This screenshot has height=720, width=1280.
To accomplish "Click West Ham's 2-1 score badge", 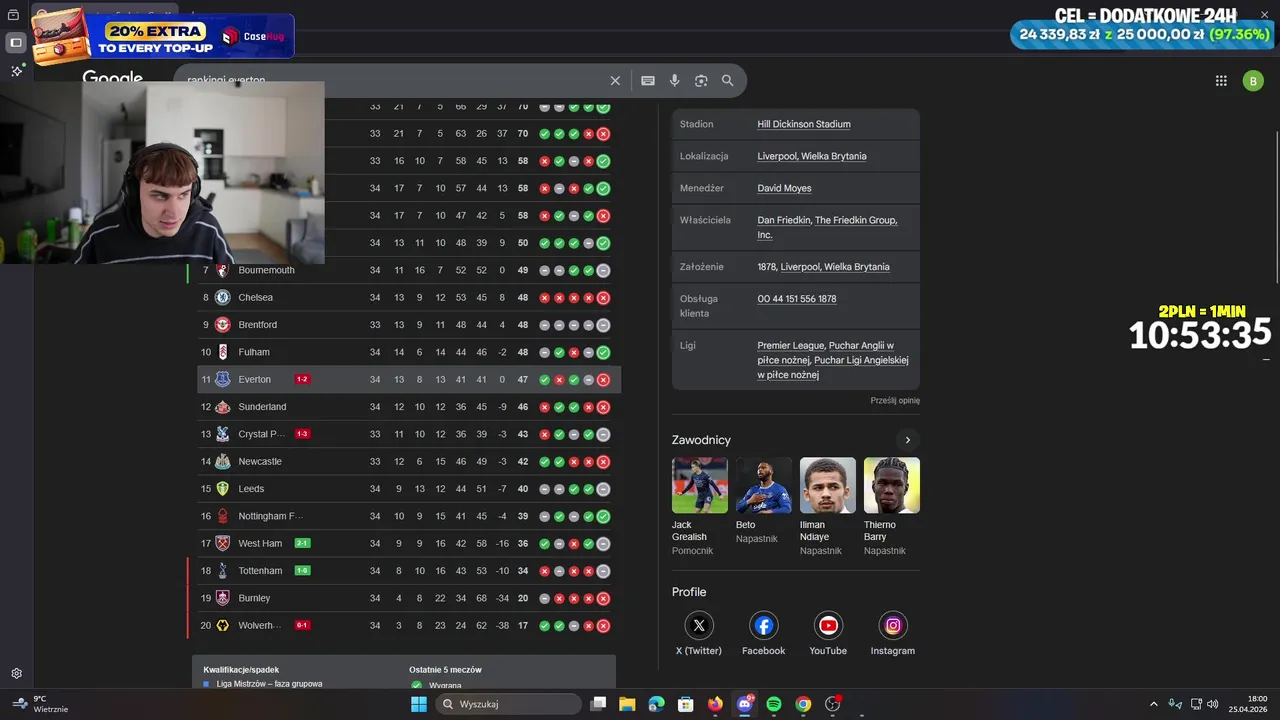I will [302, 544].
